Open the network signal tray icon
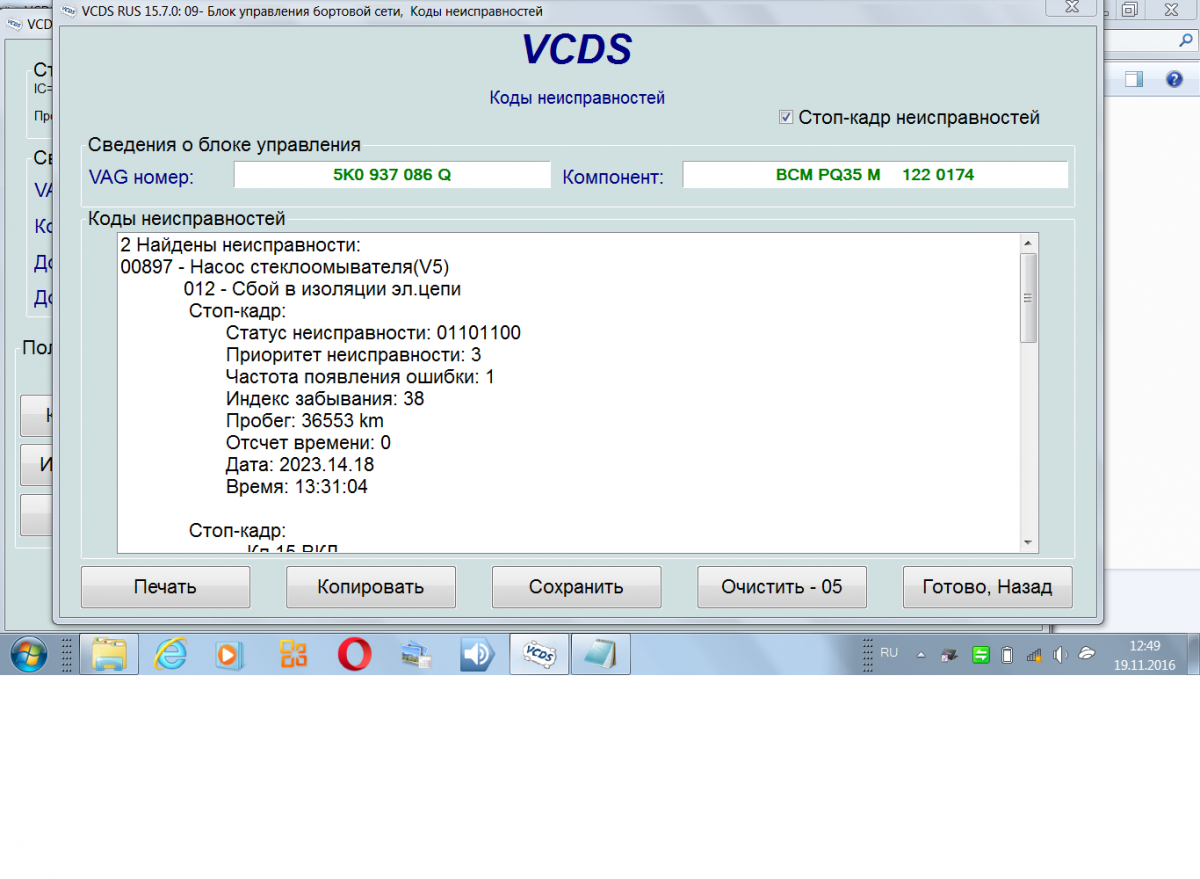This screenshot has width=1200, height=879. pyautogui.click(x=1034, y=656)
